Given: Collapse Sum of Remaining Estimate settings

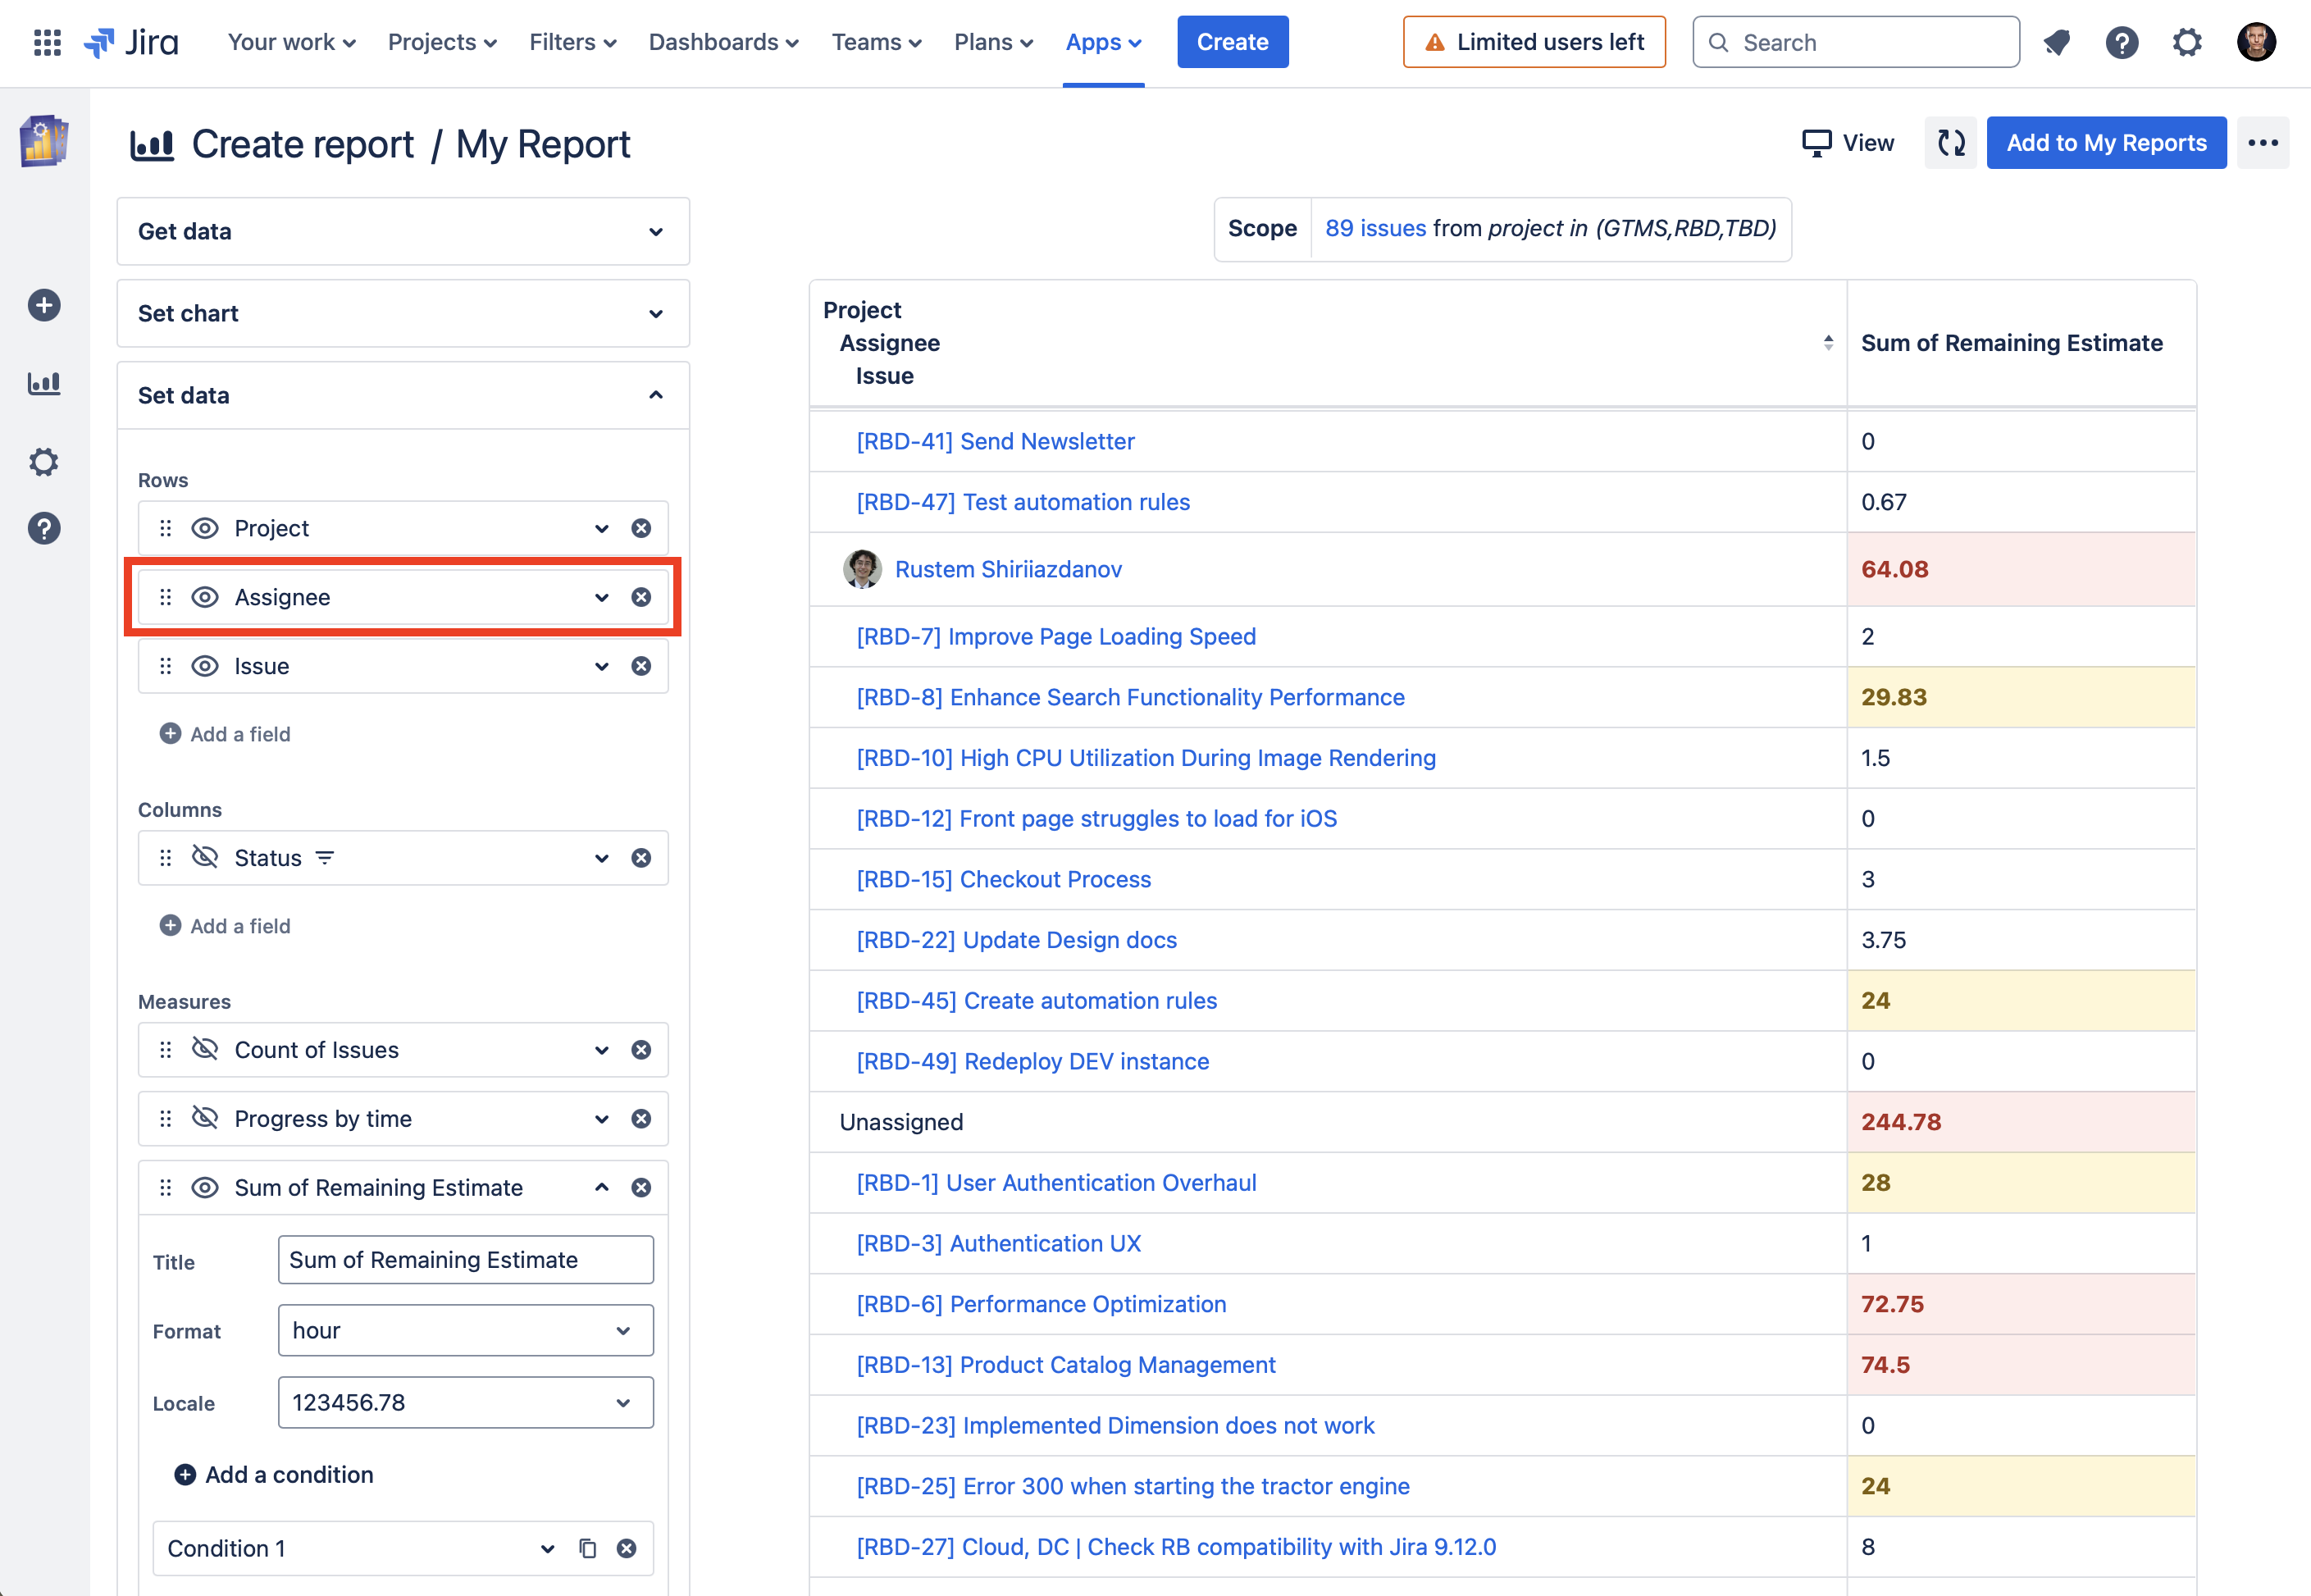Looking at the screenshot, I should [x=602, y=1187].
